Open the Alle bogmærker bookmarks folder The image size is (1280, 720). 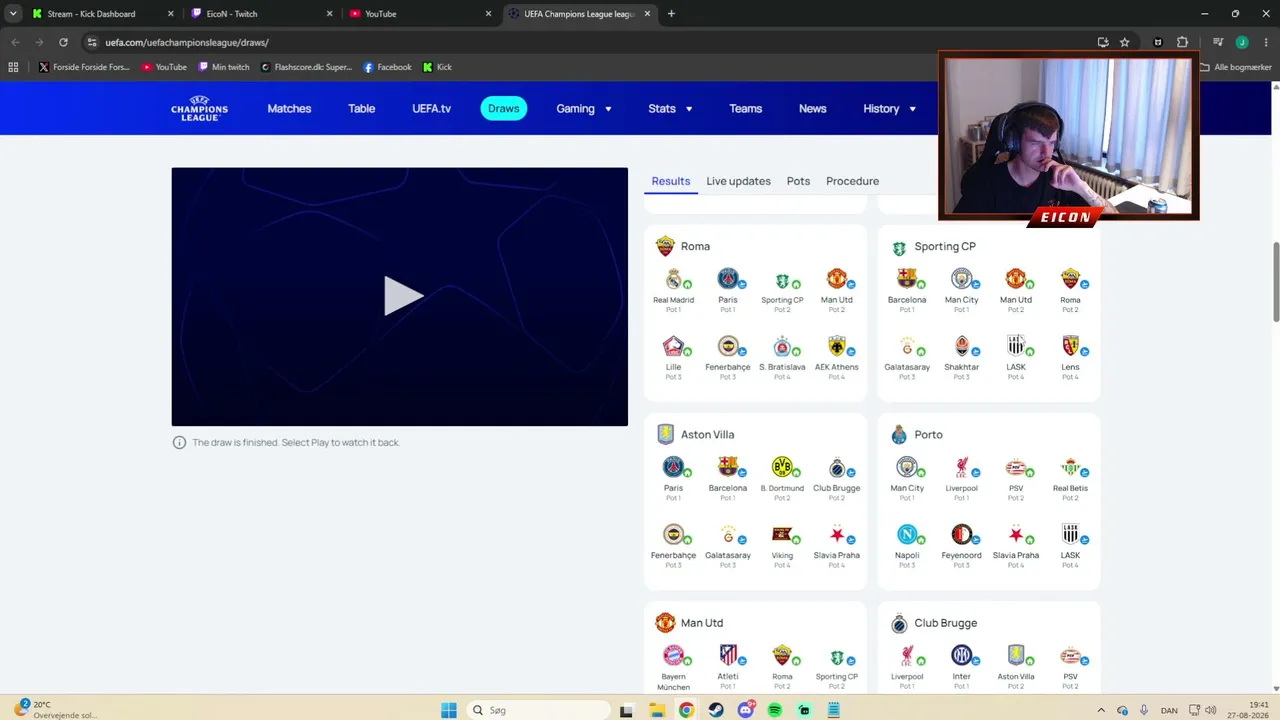tap(1235, 67)
